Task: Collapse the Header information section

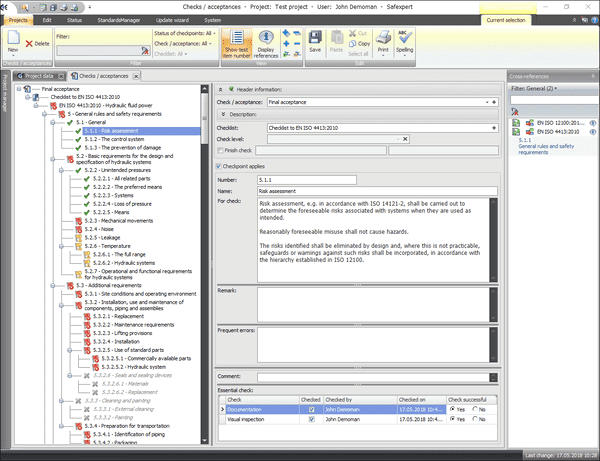Action: pyautogui.click(x=220, y=89)
